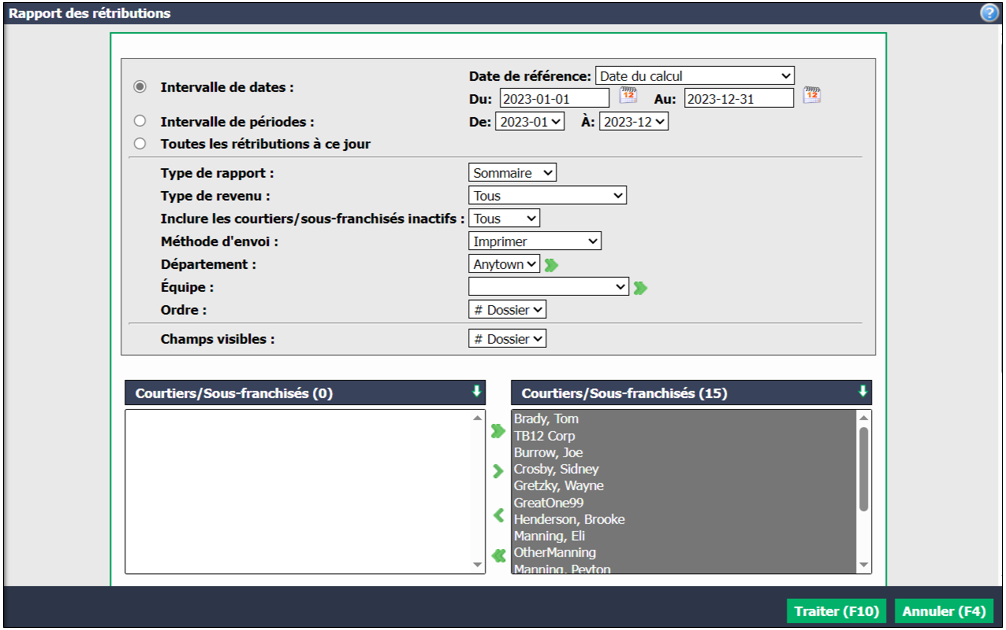
Task: Open Méthode d'envoi Imprimer dropdown
Action: coord(534,241)
